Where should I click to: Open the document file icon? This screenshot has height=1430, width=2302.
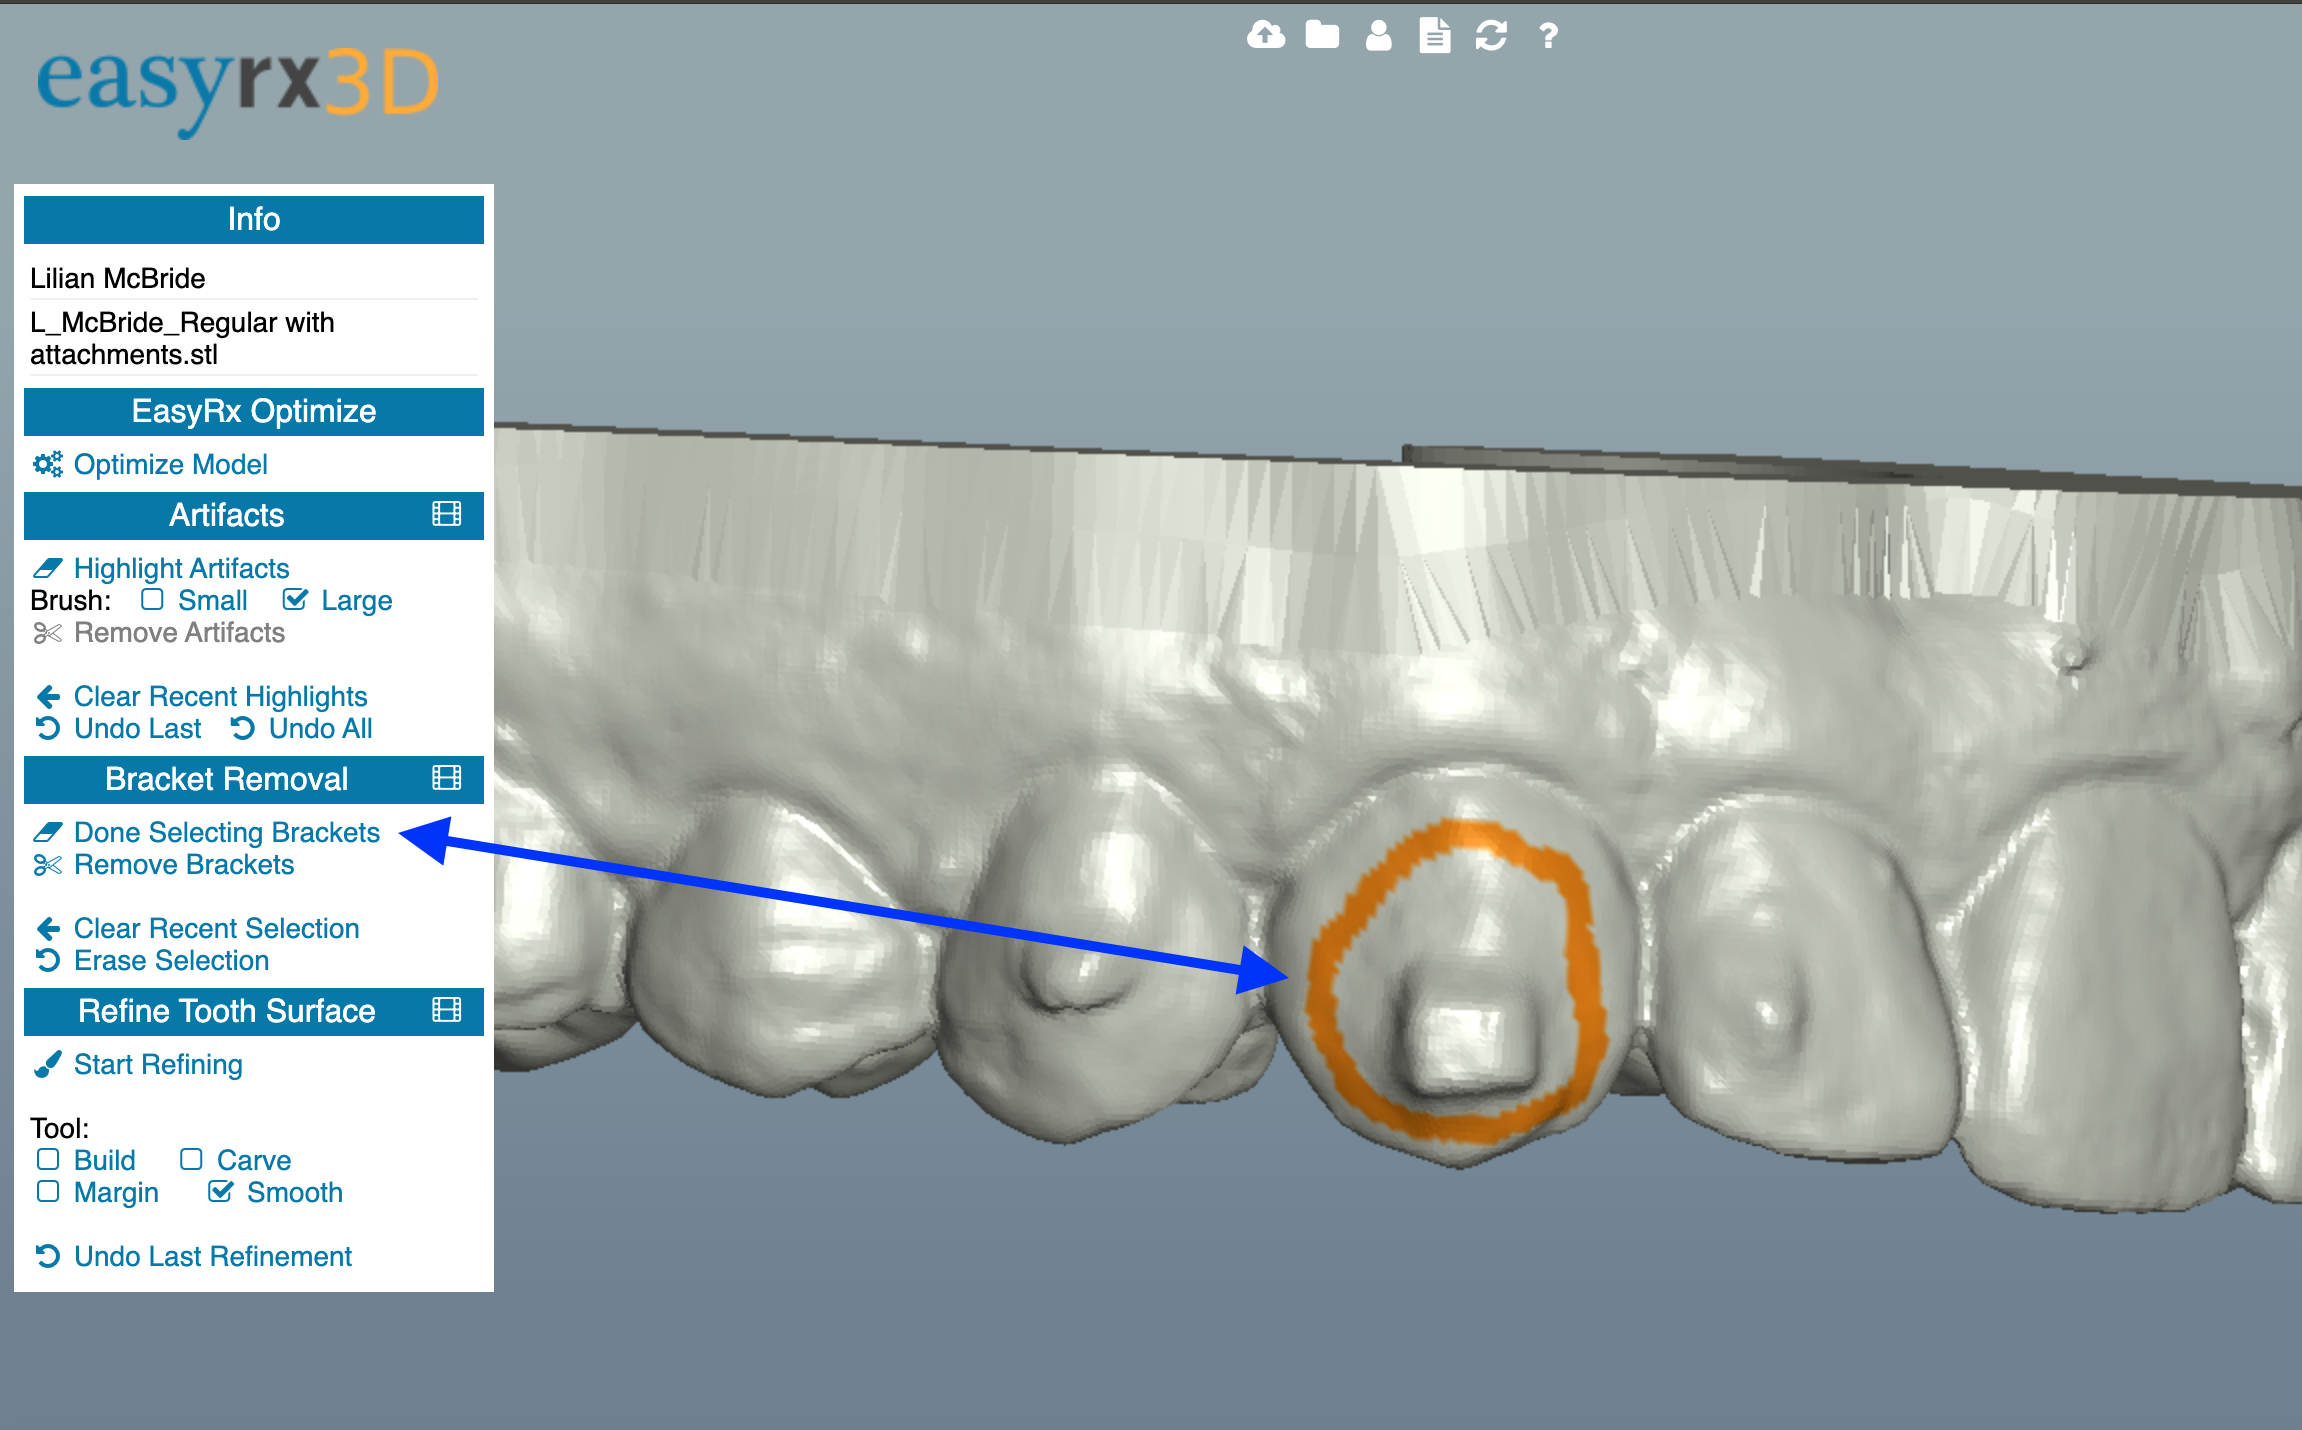(x=1434, y=36)
